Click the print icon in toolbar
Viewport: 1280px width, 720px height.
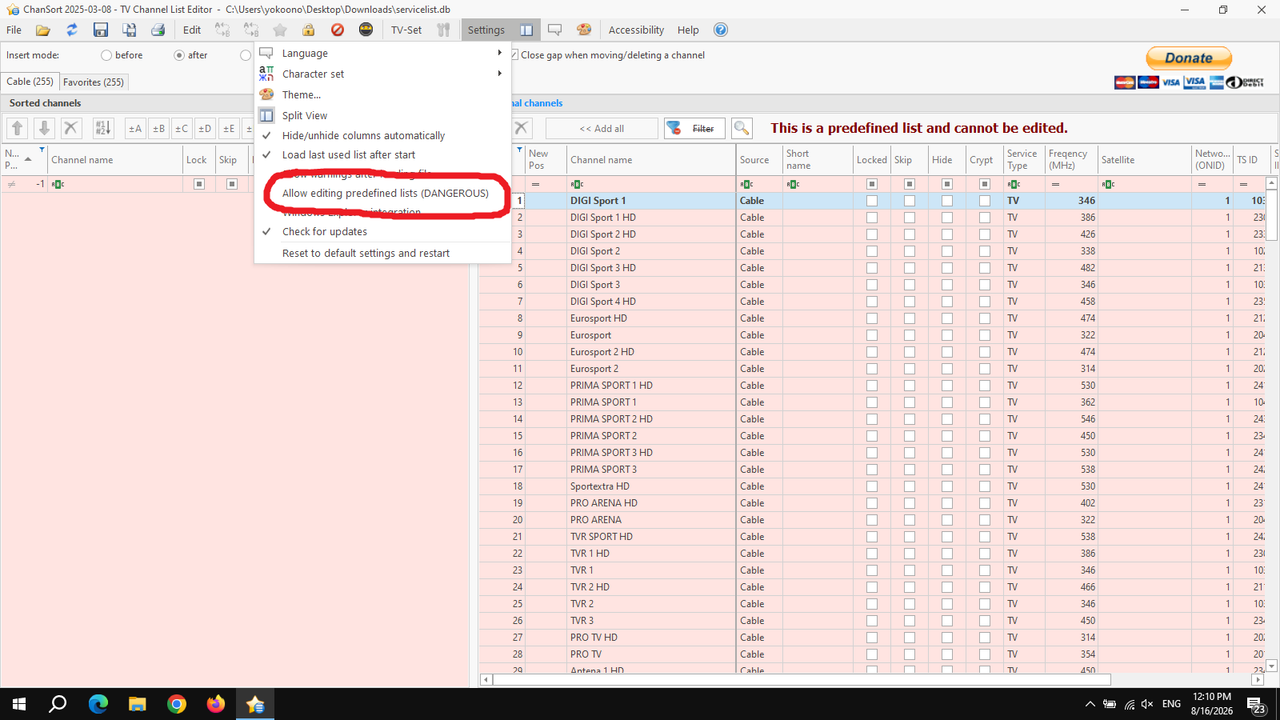(157, 30)
